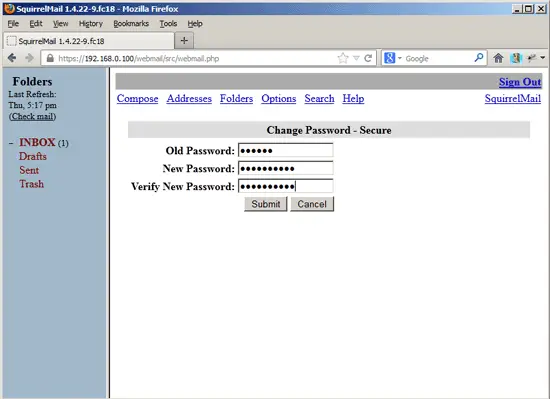Click the Last Refresh time text
Screen dimensions: 550x399
pos(32,105)
